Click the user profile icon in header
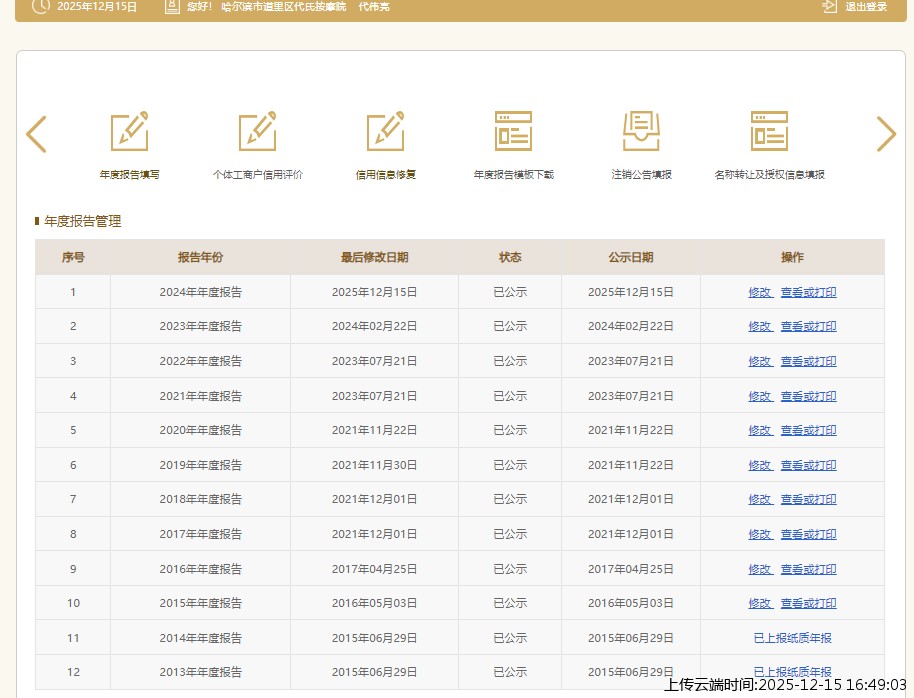Screen dimensions: 914x698 pos(172,6)
